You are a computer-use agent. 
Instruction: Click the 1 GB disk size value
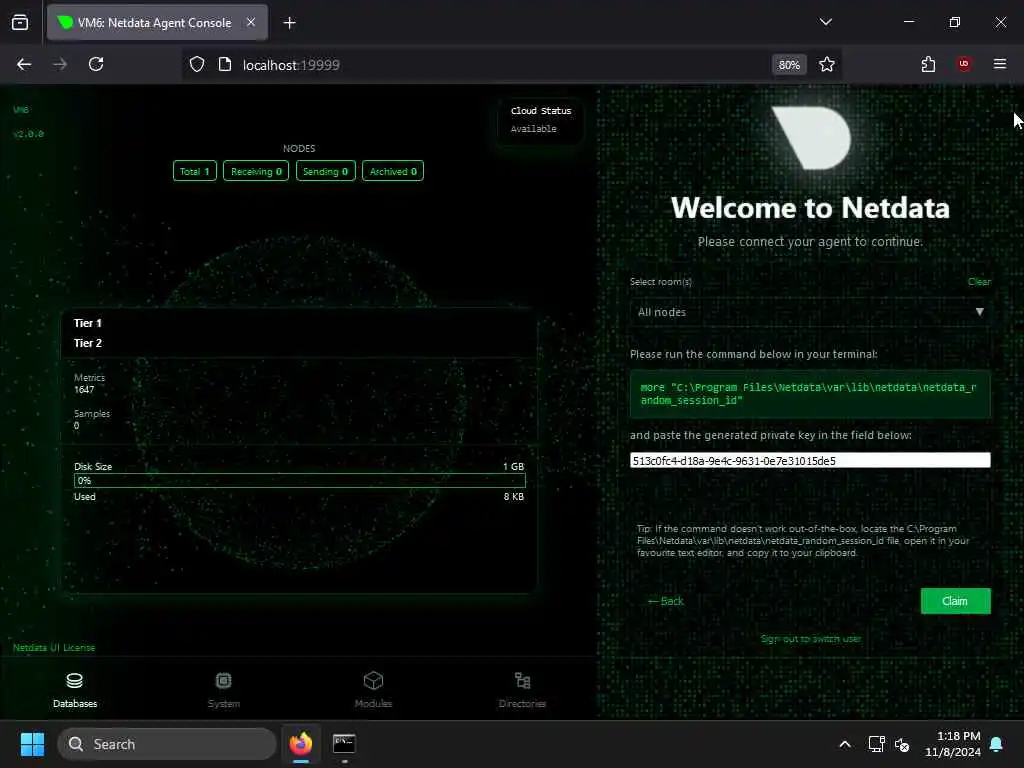(x=513, y=466)
